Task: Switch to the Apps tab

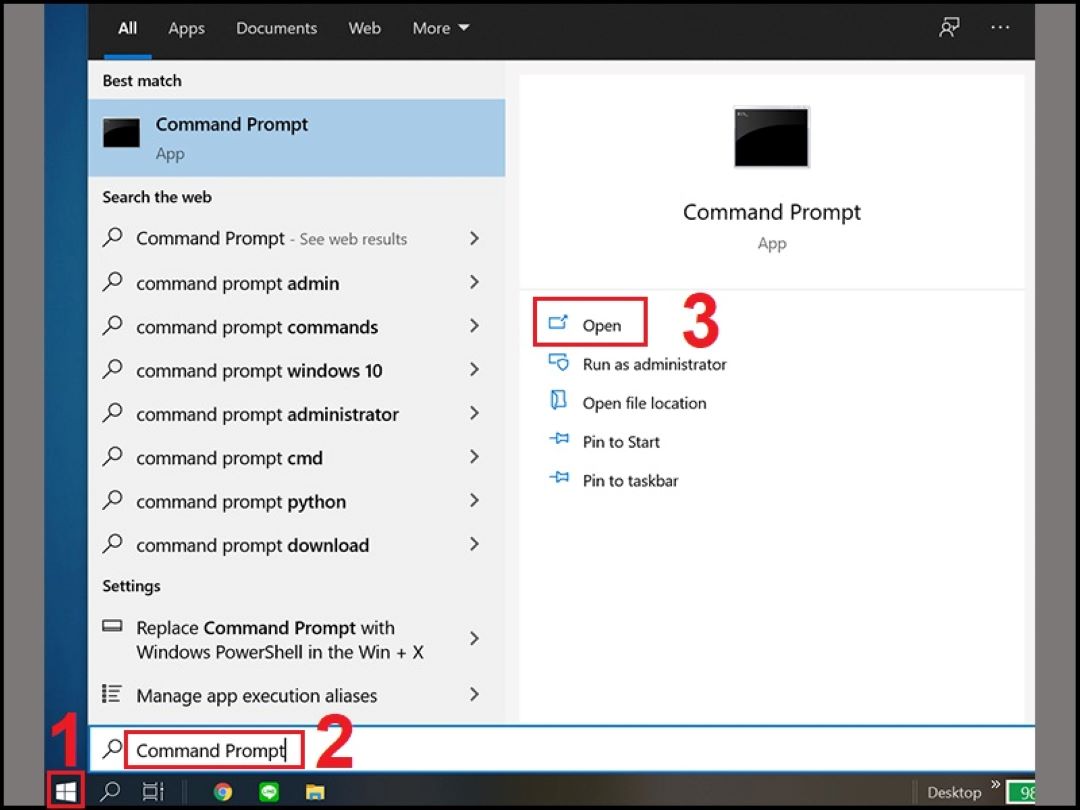Action: click(186, 28)
